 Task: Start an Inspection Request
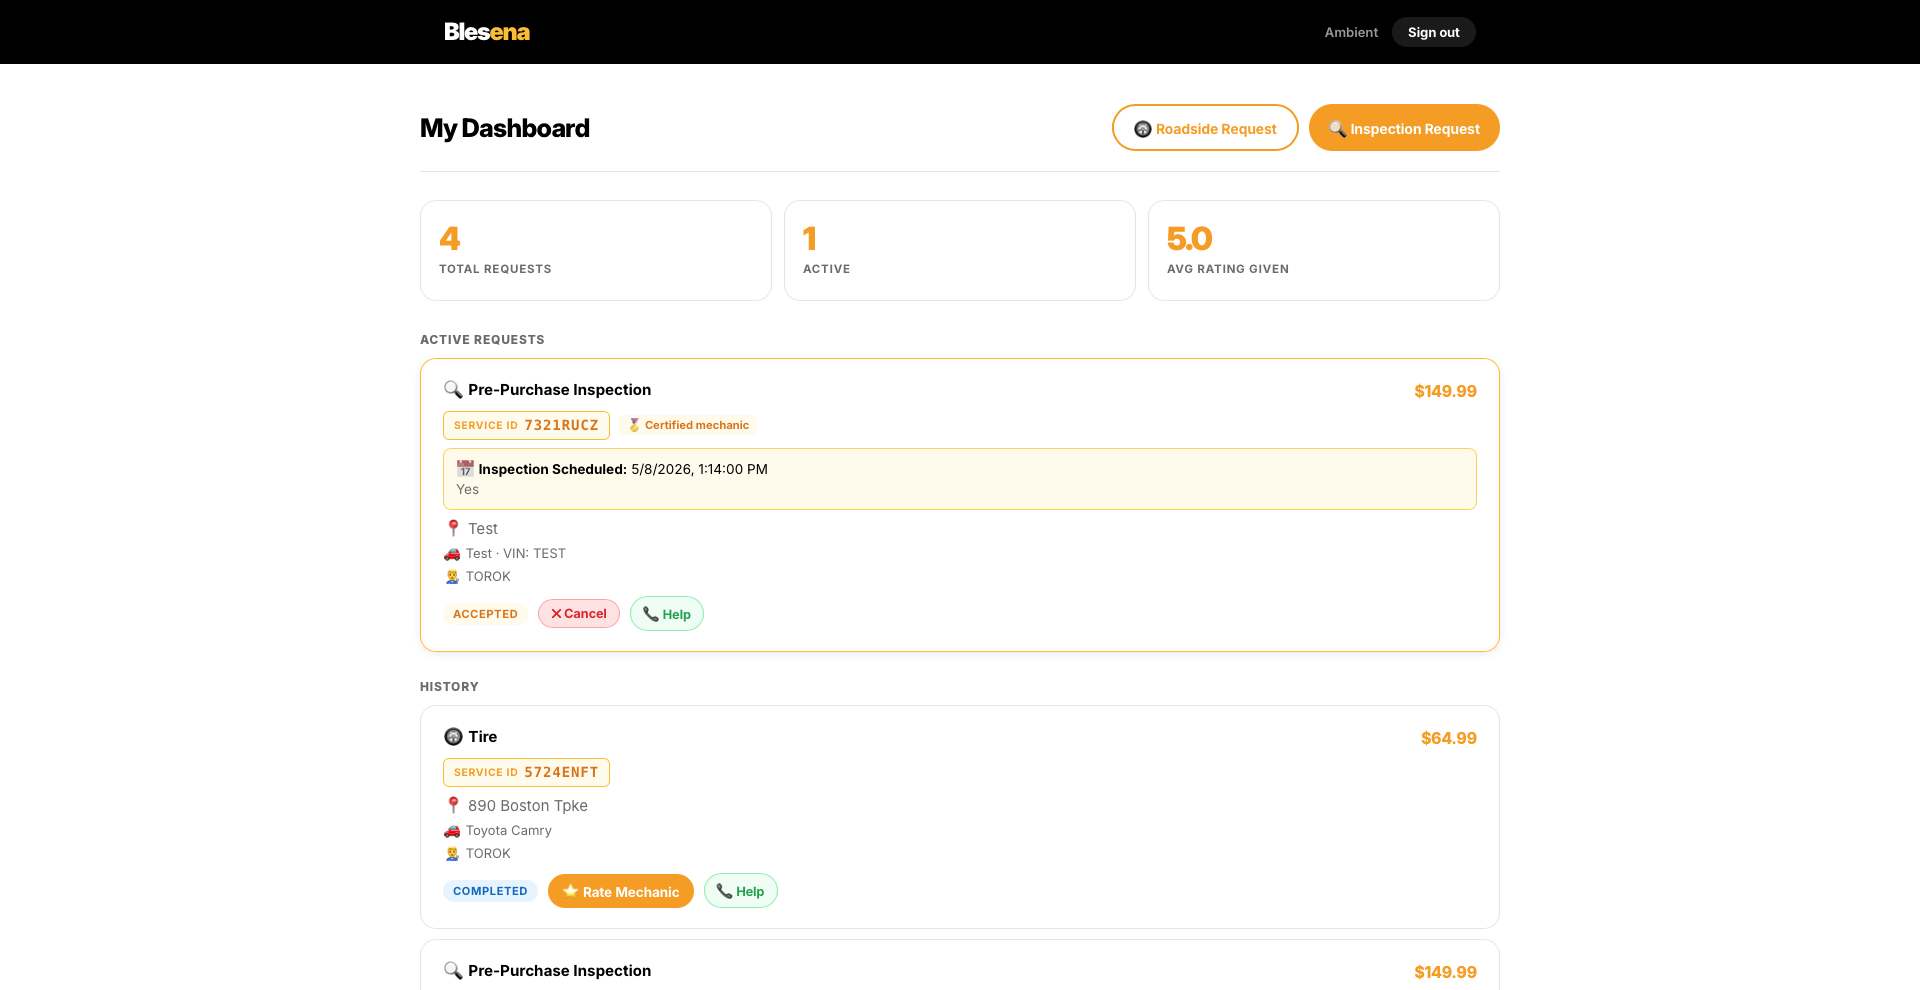tap(1404, 128)
